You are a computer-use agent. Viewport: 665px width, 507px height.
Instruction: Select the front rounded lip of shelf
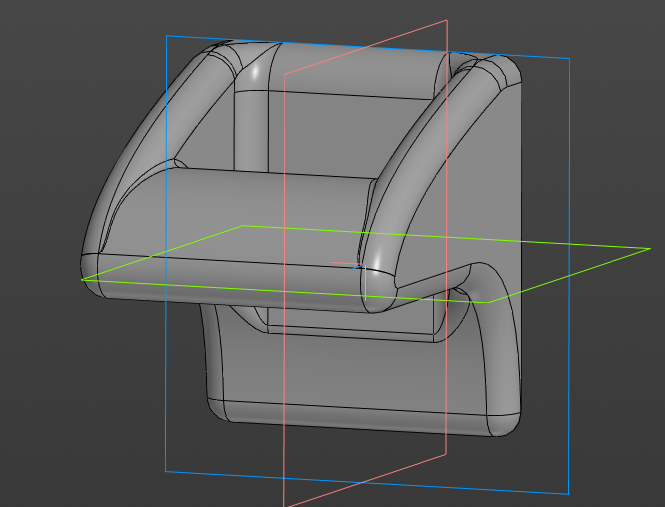pyautogui.click(x=233, y=280)
